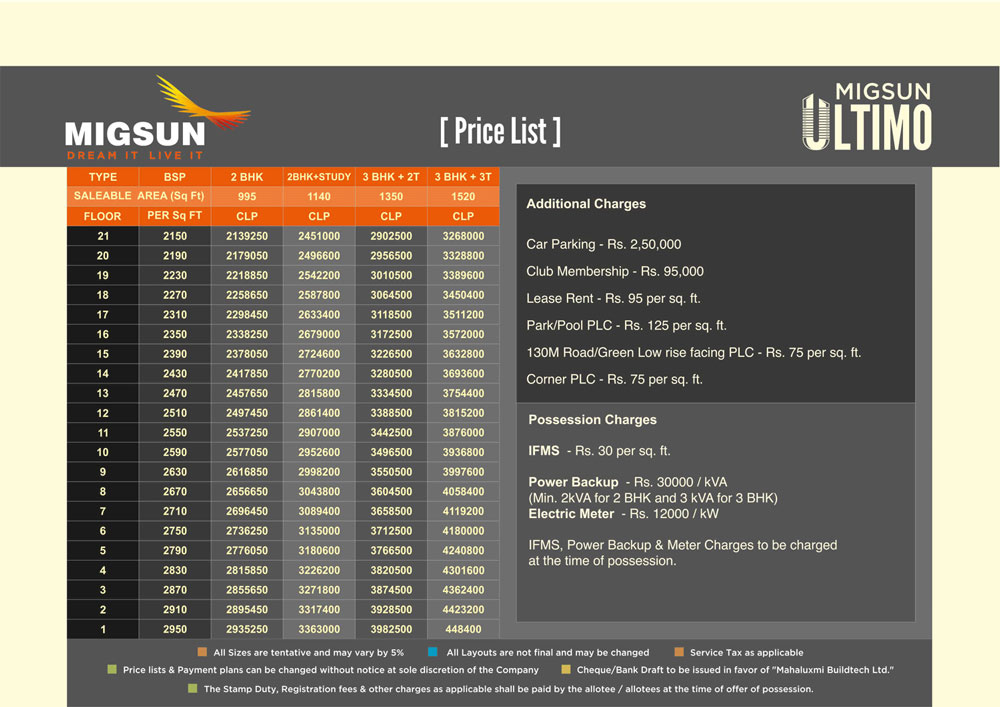Click yellow bullet beside Cheque/Bank Draft note
Viewport: 1000px width, 707px height.
[x=566, y=670]
